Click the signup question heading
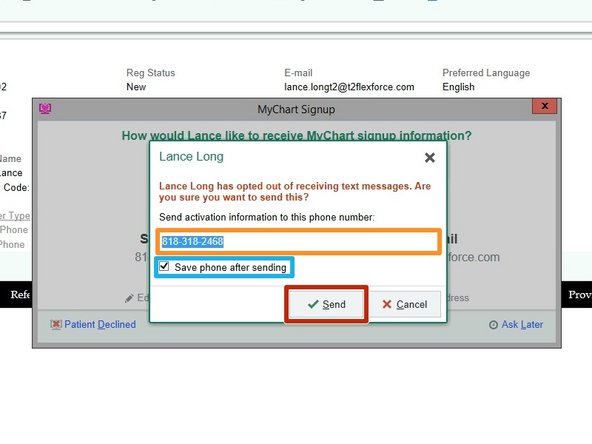 point(296,136)
